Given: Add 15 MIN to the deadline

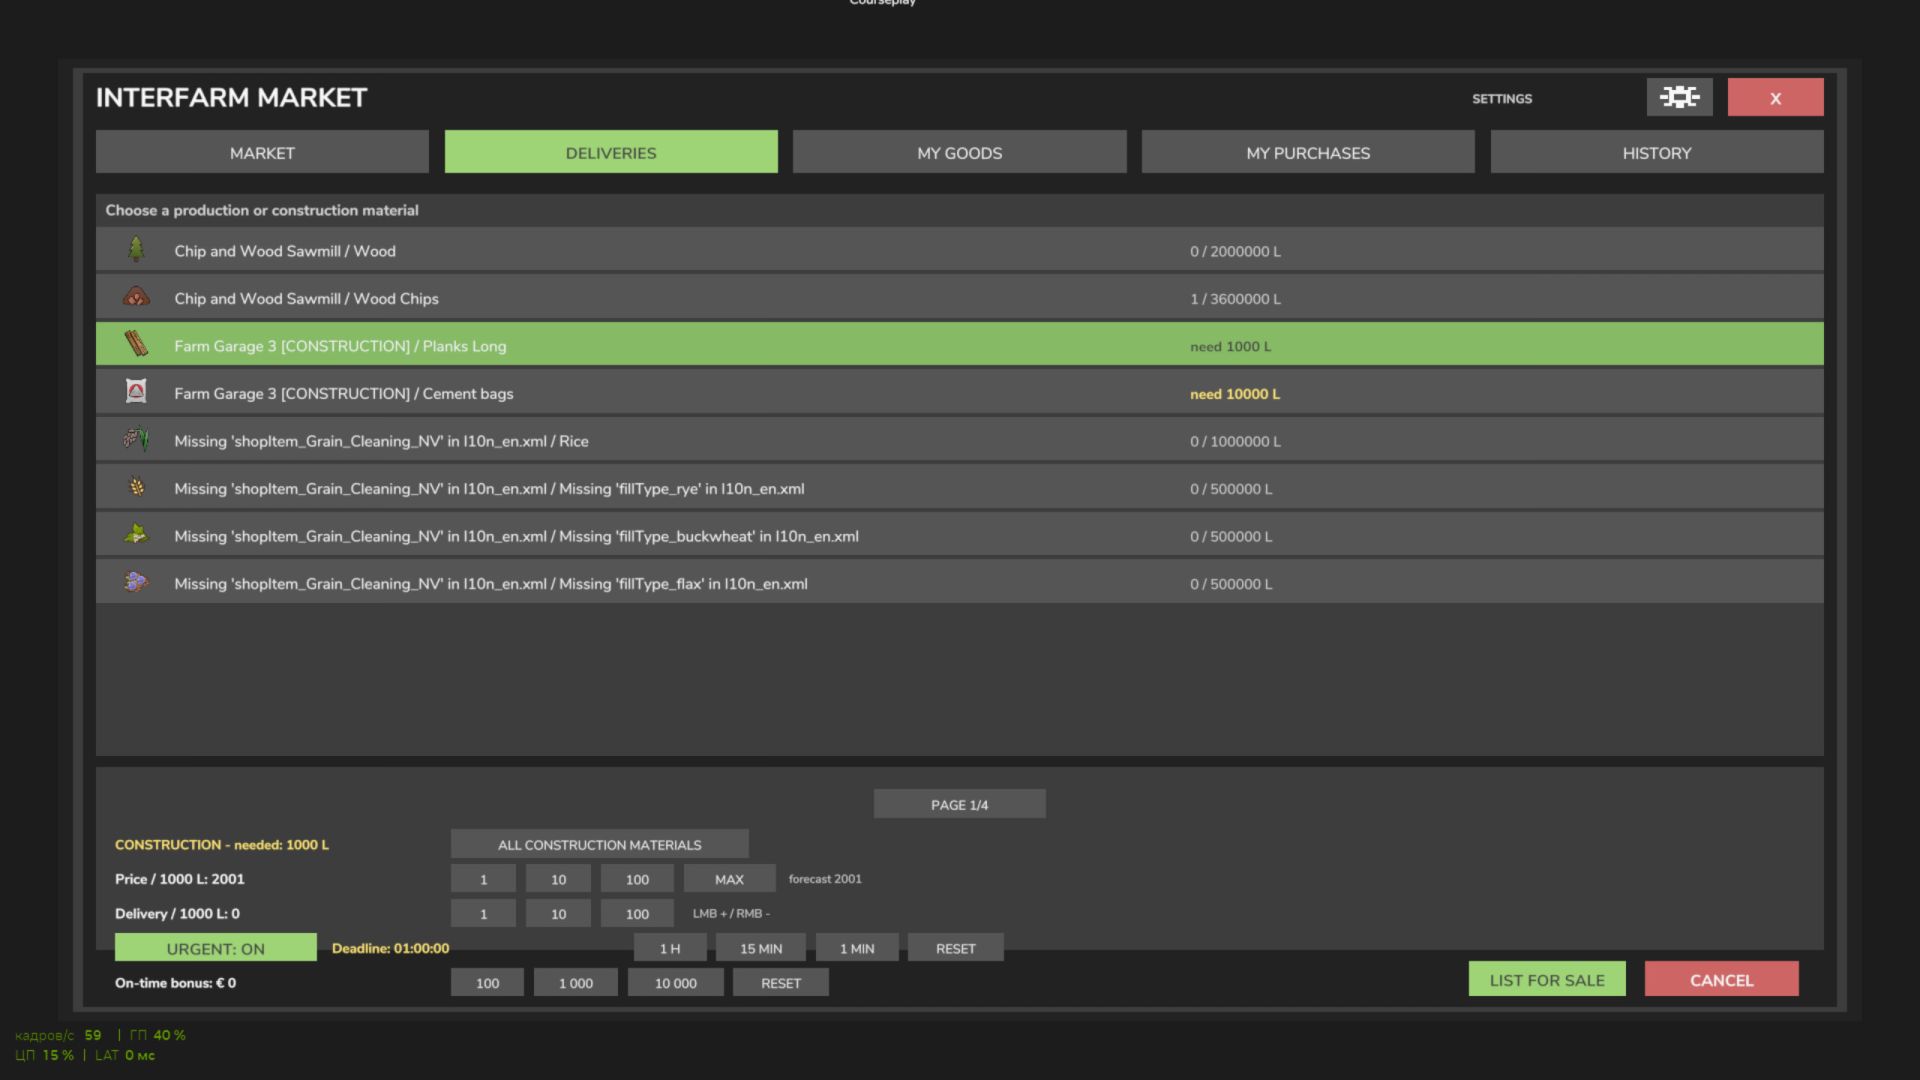Looking at the screenshot, I should (x=761, y=948).
